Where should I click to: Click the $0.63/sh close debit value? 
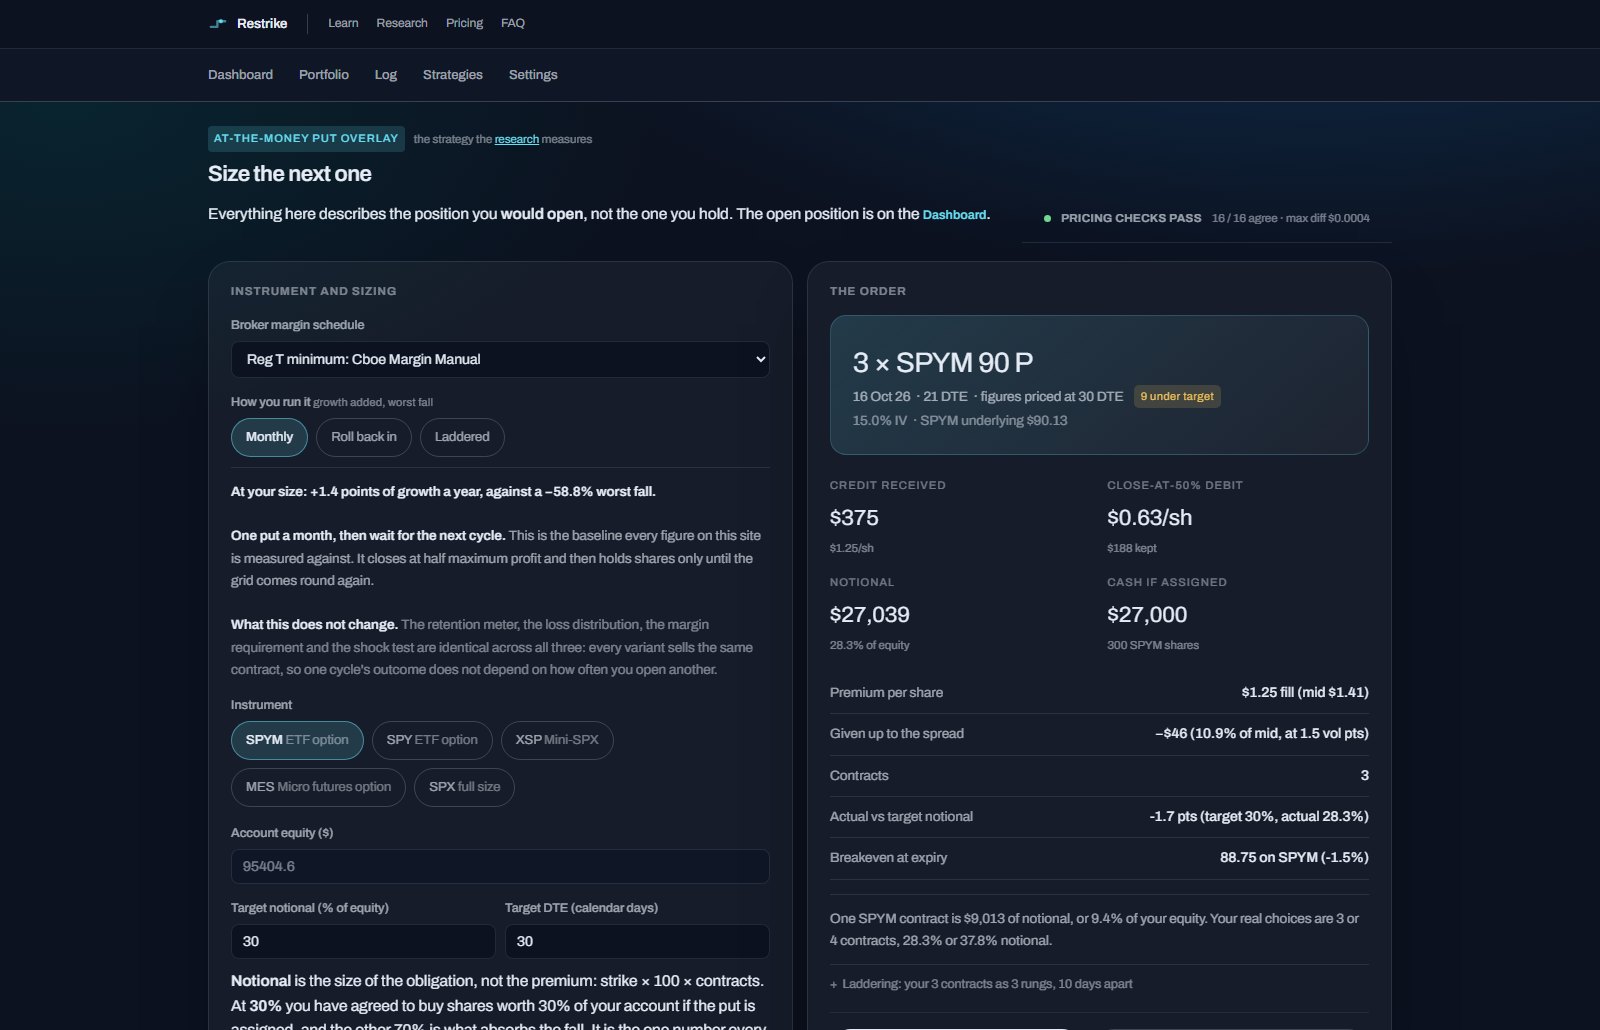(x=1150, y=518)
